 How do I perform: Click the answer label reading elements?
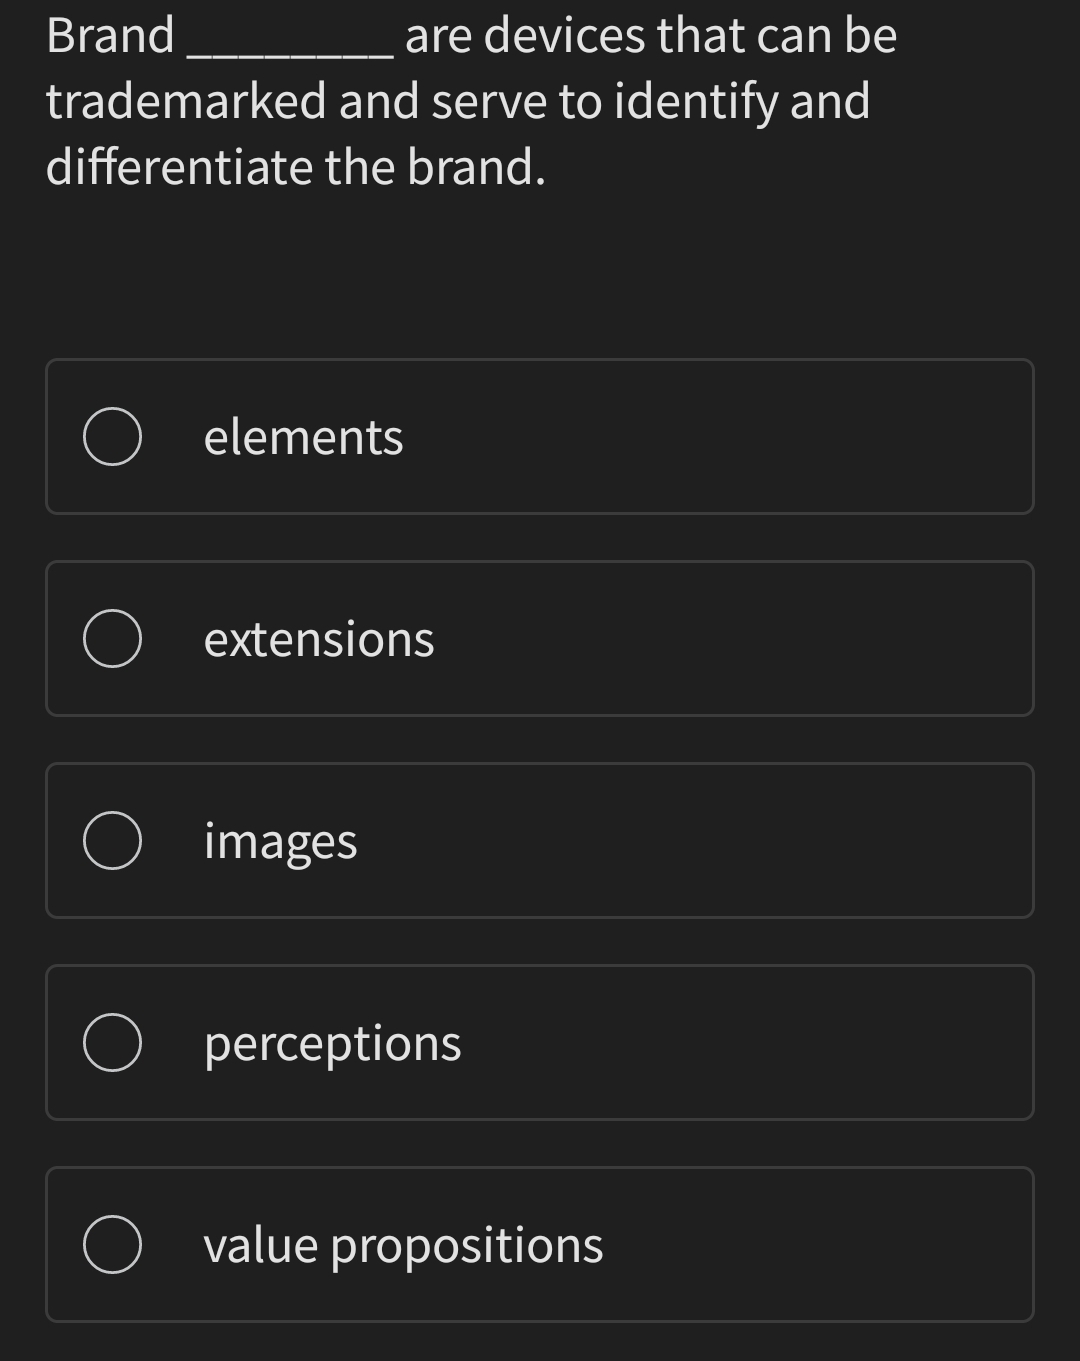pos(303,436)
